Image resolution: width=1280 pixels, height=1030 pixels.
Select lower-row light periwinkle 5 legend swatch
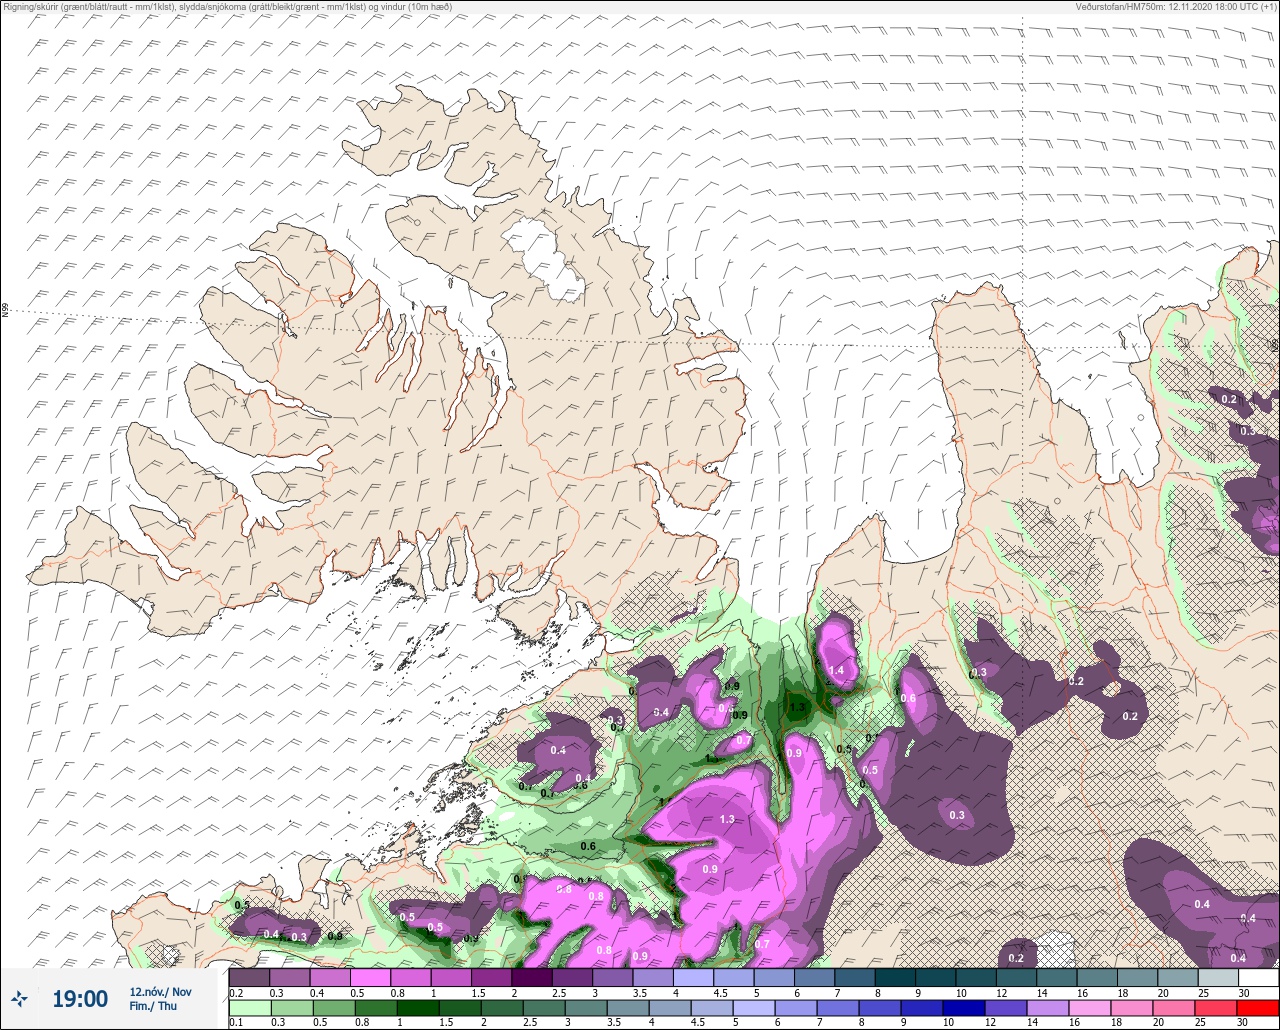[754, 1008]
